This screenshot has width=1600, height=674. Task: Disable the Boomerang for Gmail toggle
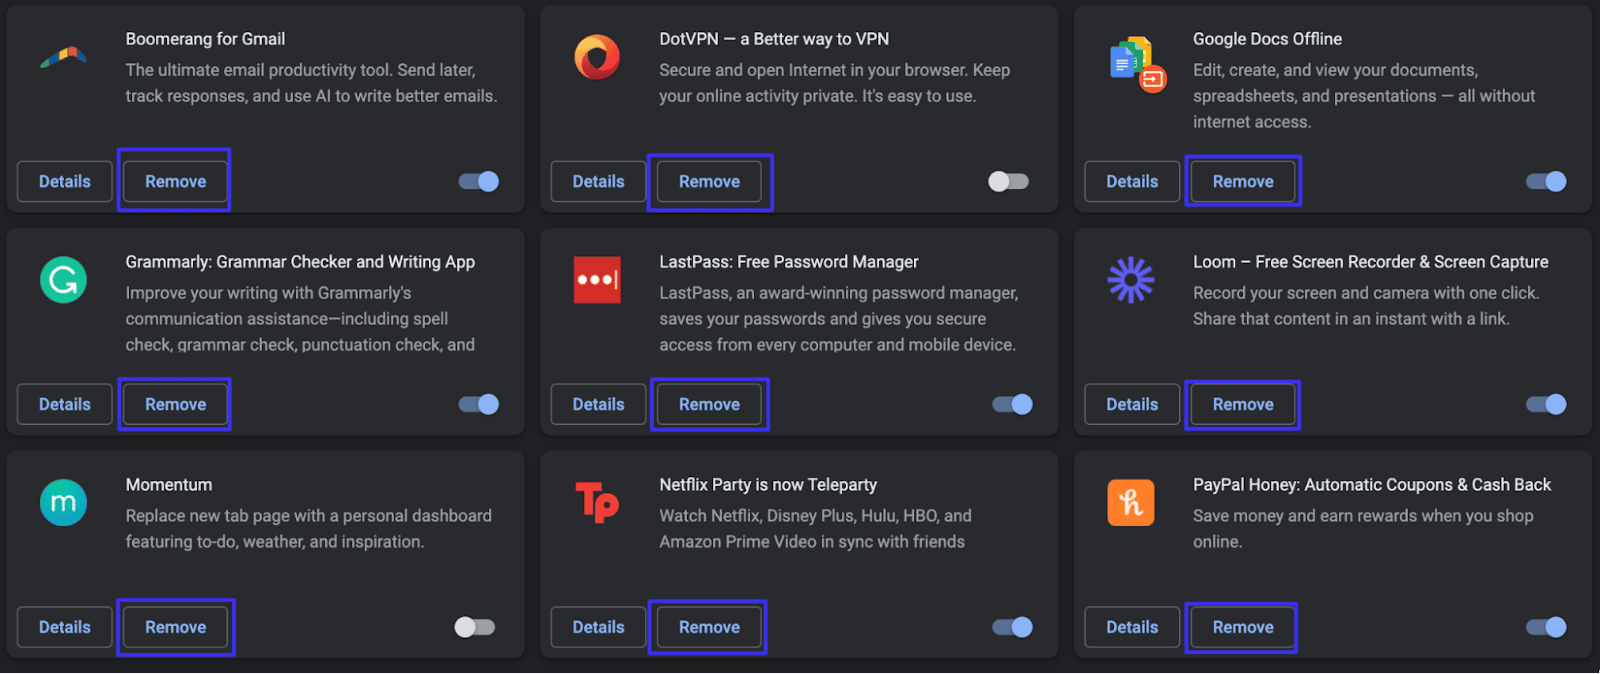[x=478, y=181]
